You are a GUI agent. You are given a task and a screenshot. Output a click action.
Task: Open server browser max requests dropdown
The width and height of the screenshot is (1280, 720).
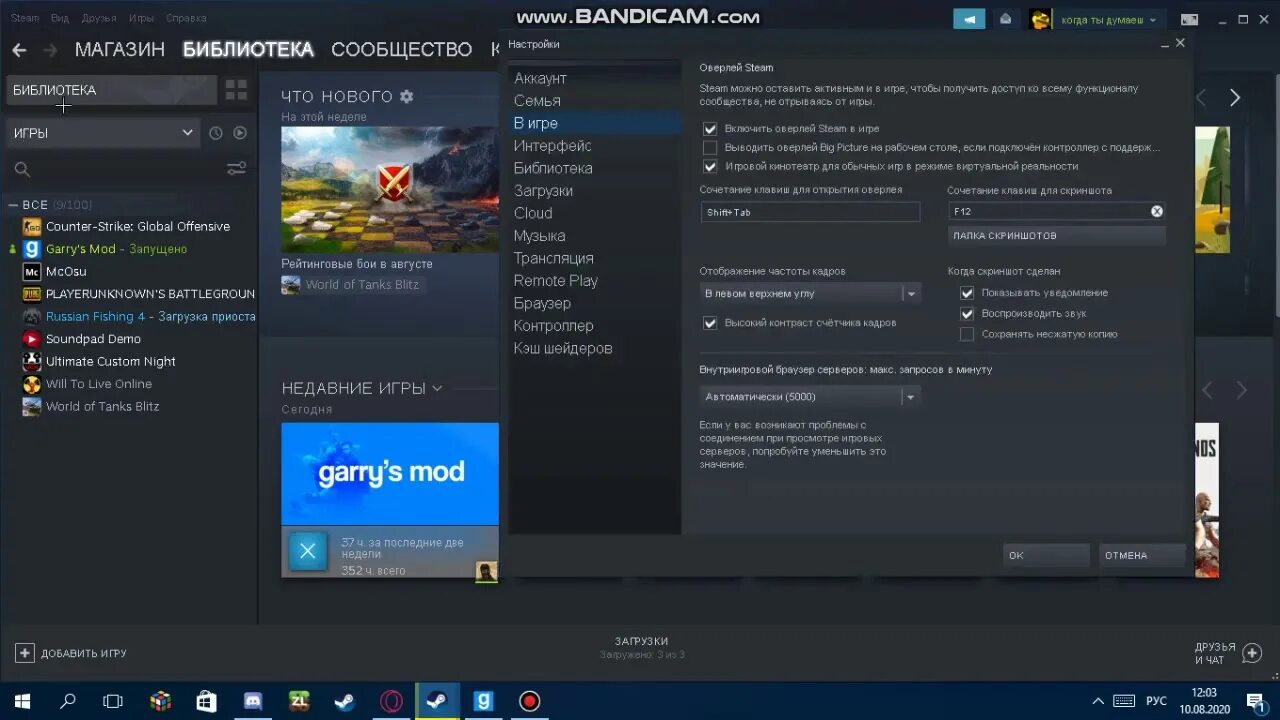click(810, 397)
